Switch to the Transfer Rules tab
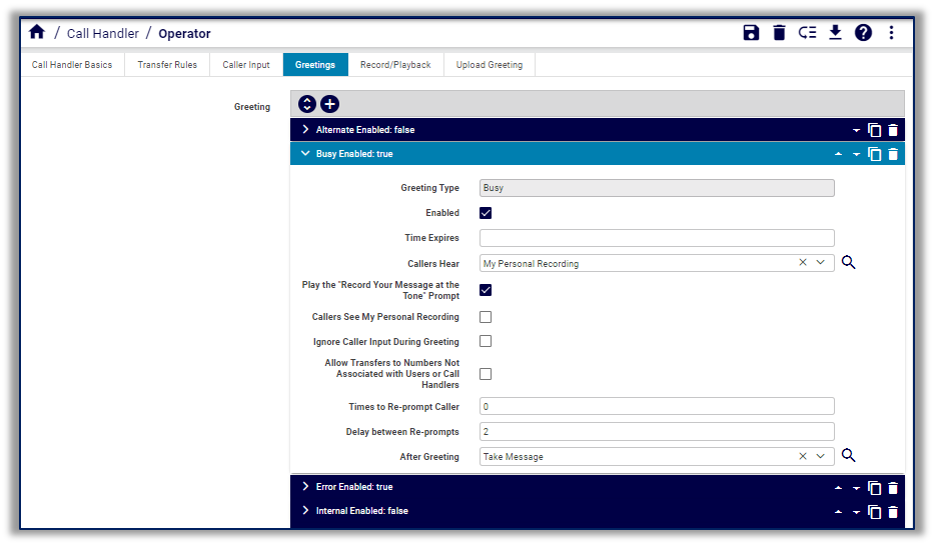The width and height of the screenshot is (934, 546). [167, 65]
